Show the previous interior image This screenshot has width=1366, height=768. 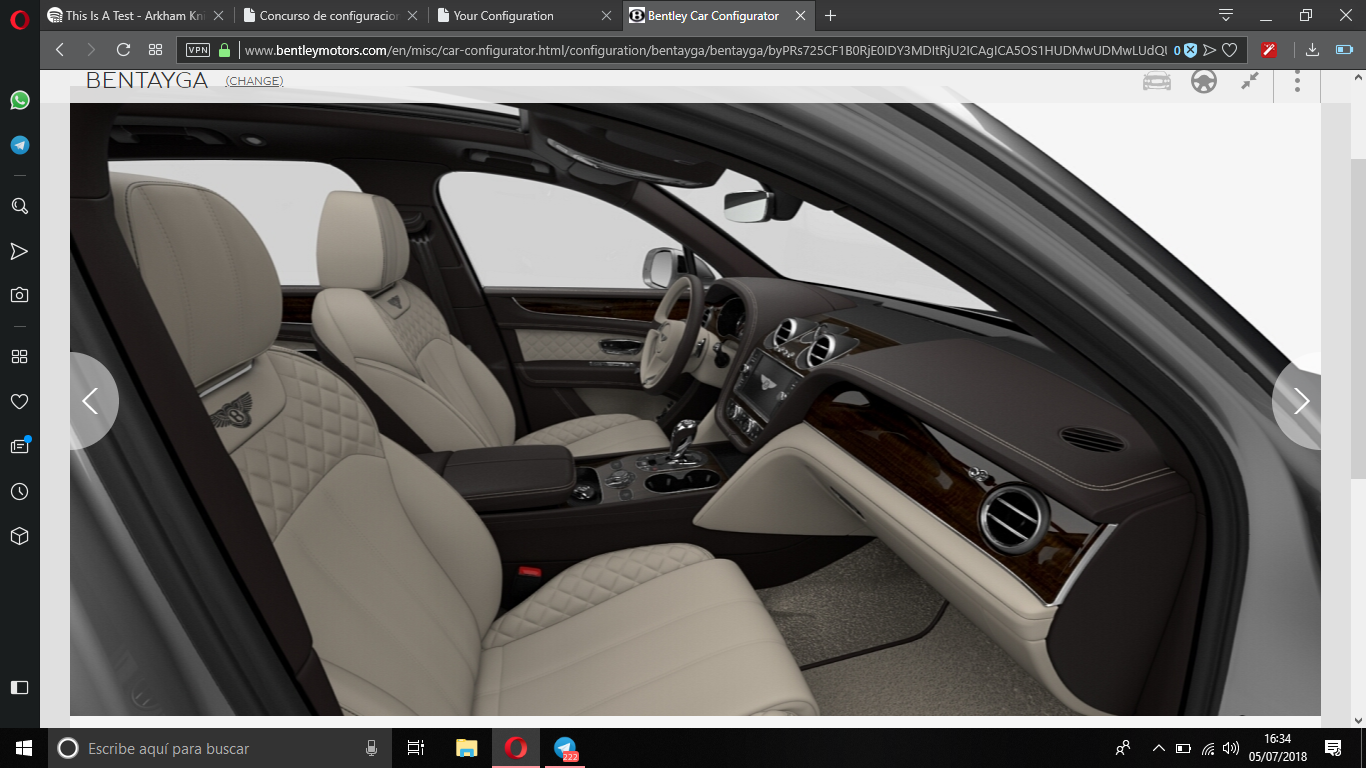point(92,401)
